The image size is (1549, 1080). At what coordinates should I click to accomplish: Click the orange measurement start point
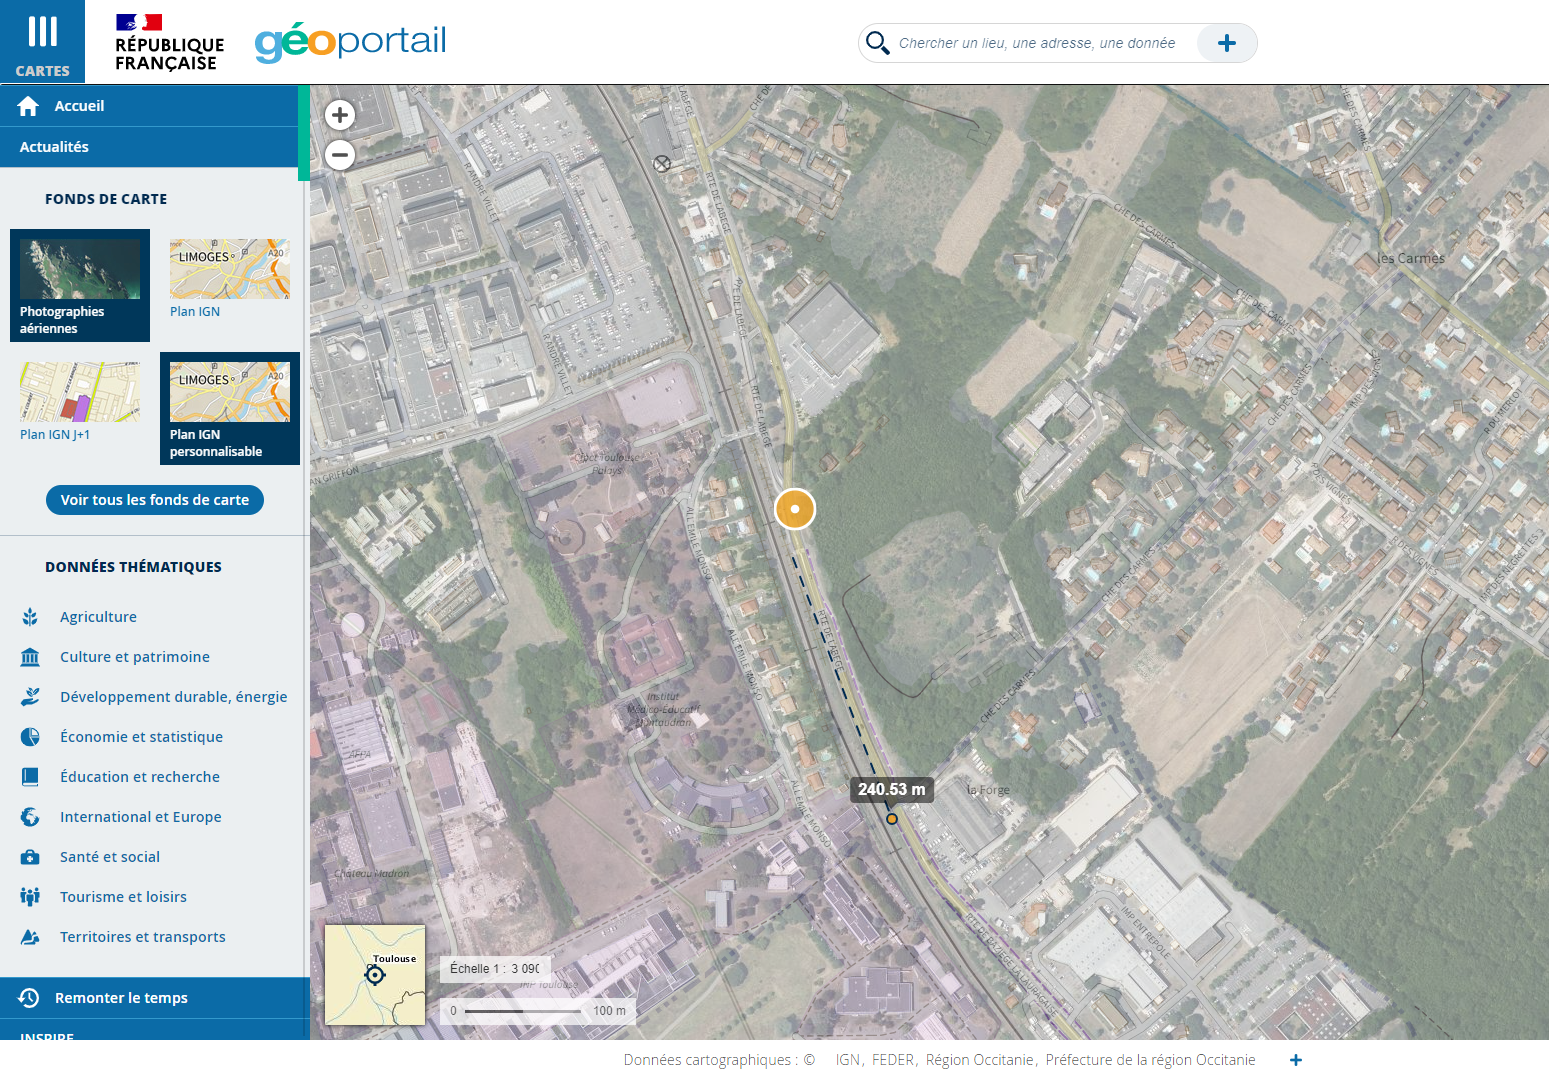795,509
